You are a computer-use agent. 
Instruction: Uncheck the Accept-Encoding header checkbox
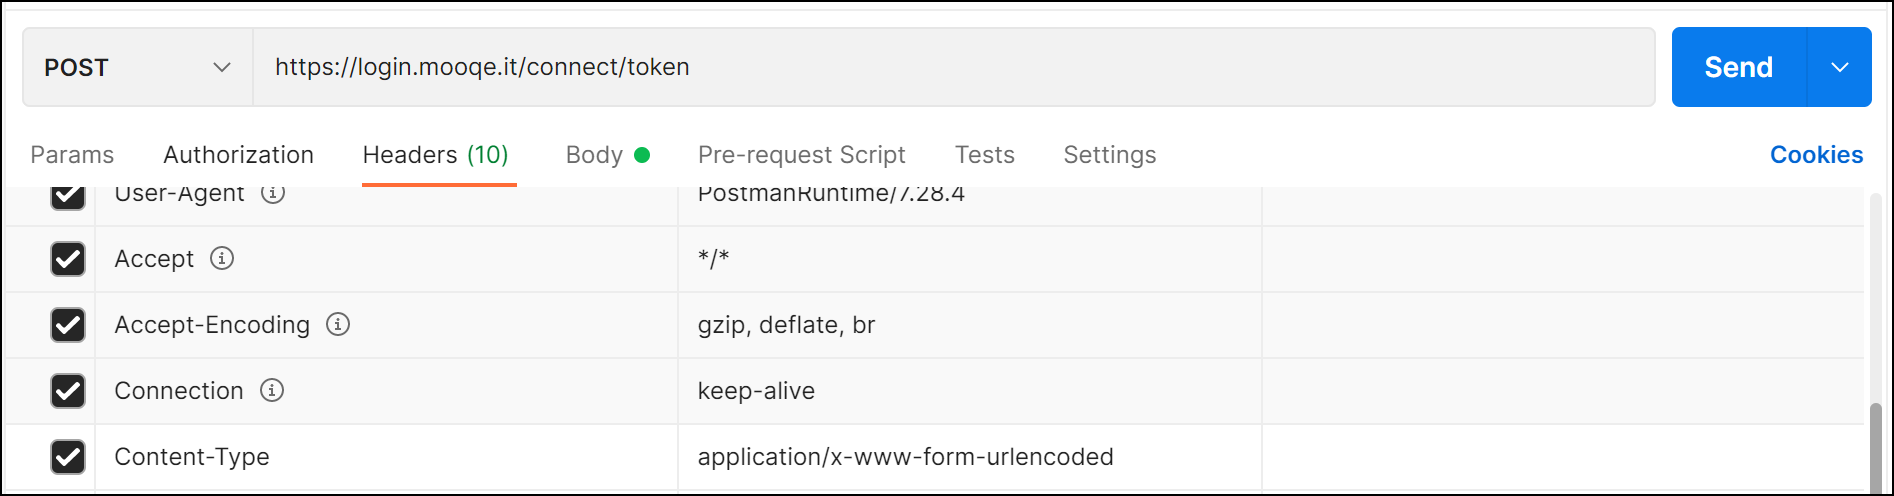(68, 325)
